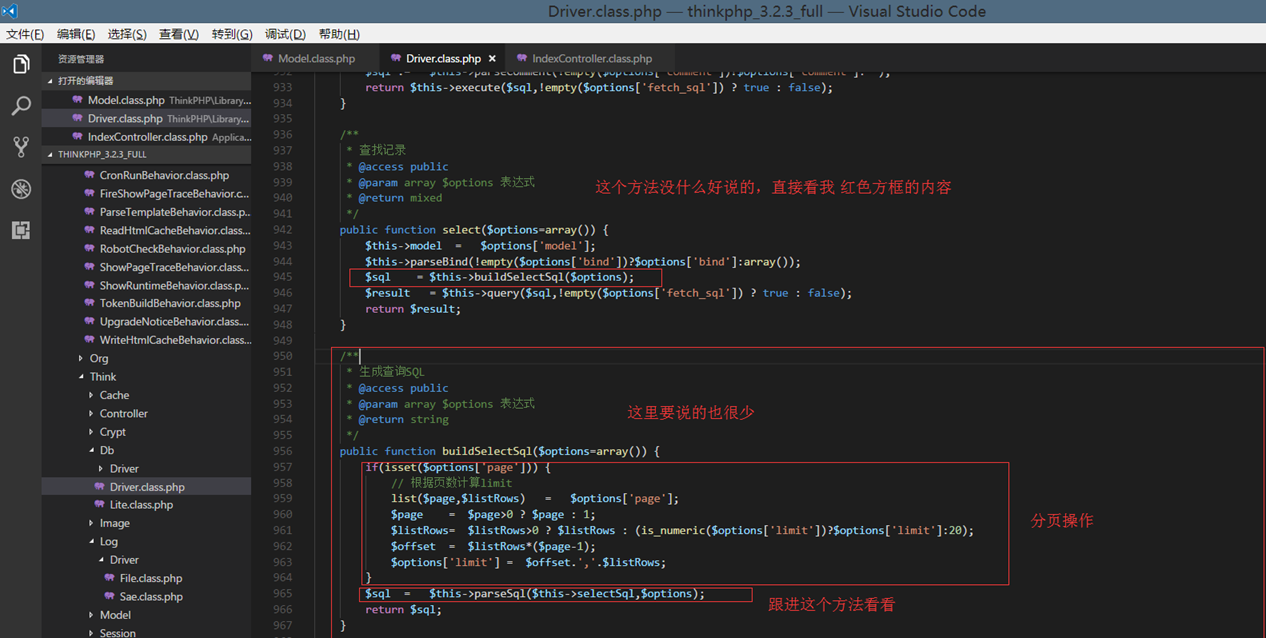Open FireShowPageTraceBehavior file
Viewport: 1266px width, 638px height.
point(174,193)
